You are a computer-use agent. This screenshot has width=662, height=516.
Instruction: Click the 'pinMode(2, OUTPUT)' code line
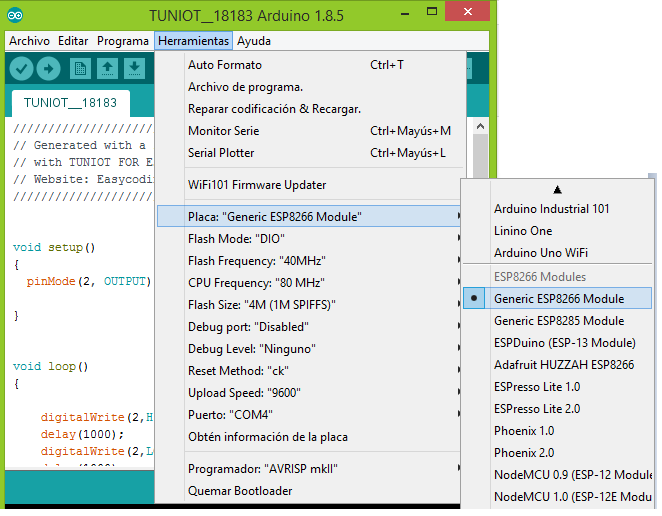coord(89,281)
